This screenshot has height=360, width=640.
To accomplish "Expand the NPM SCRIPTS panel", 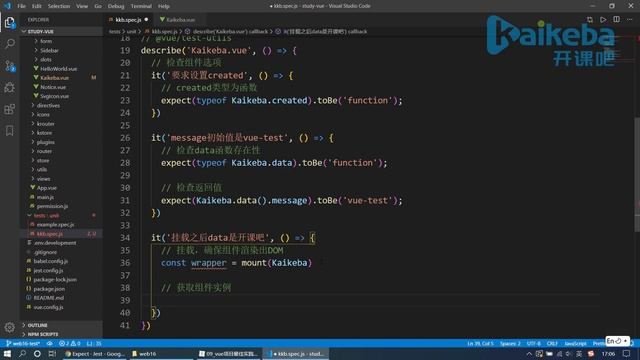I will (61, 334).
